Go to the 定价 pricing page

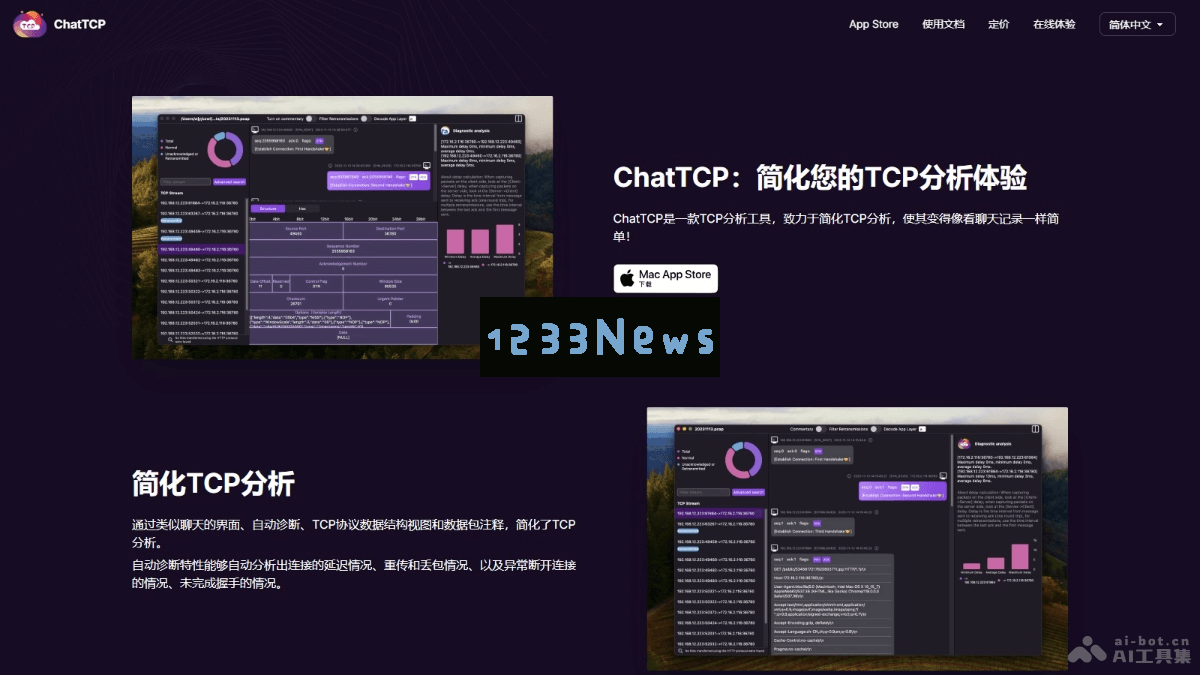pos(998,24)
